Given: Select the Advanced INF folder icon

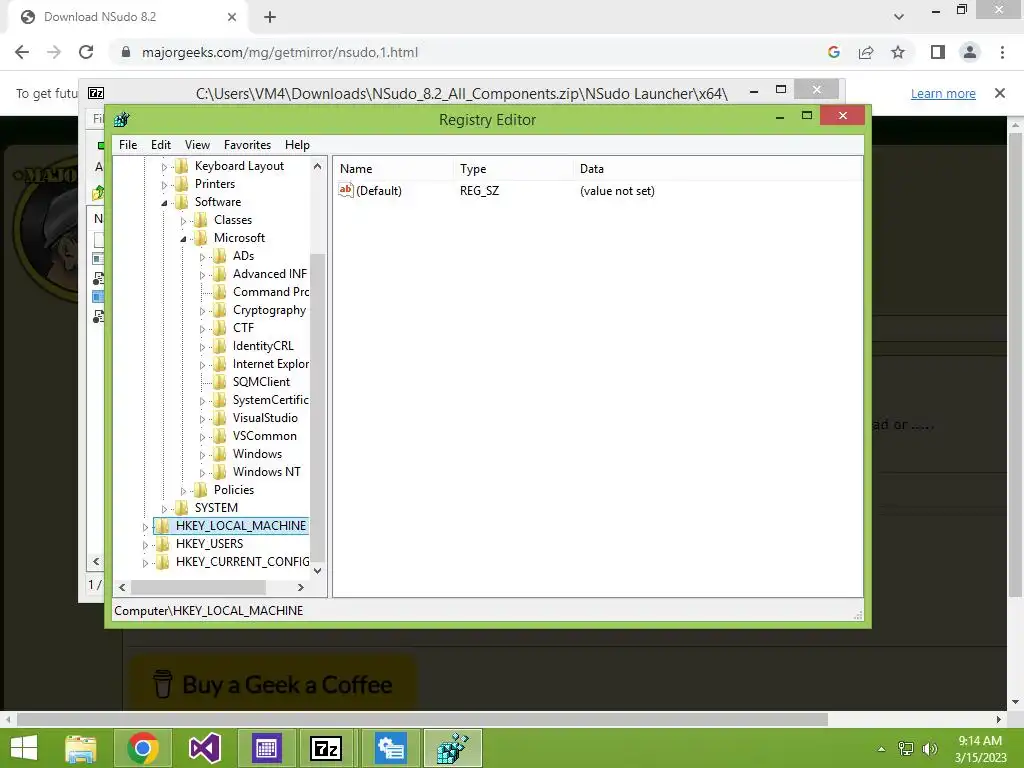Looking at the screenshot, I should pos(220,274).
